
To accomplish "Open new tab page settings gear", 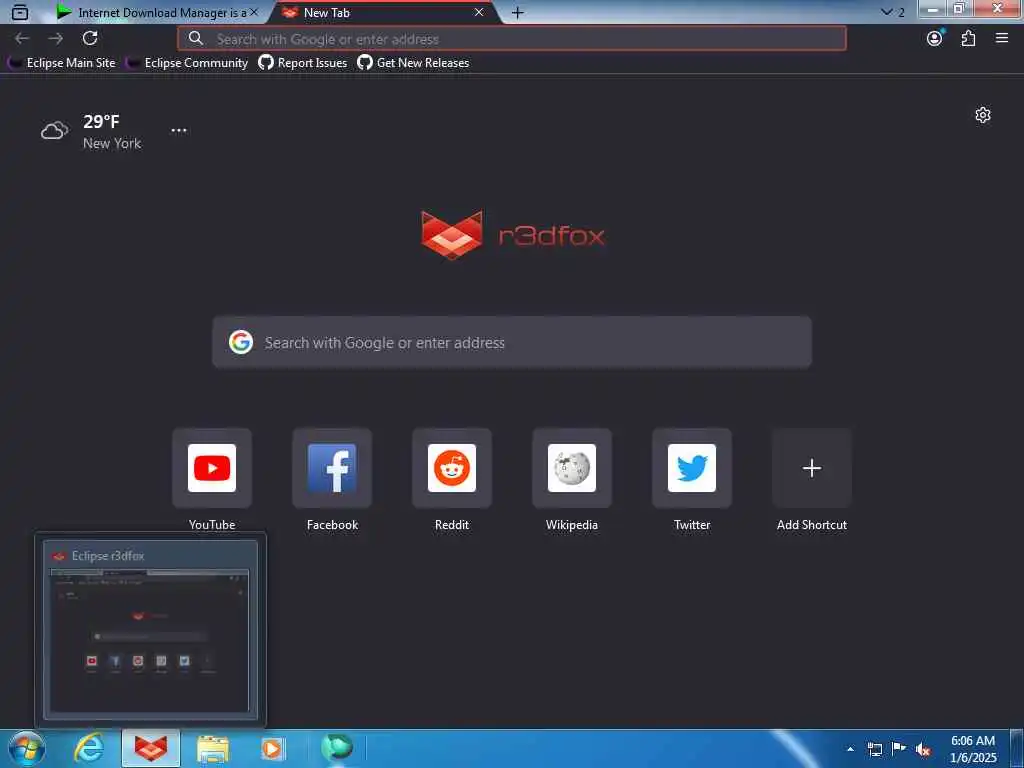I will [983, 116].
